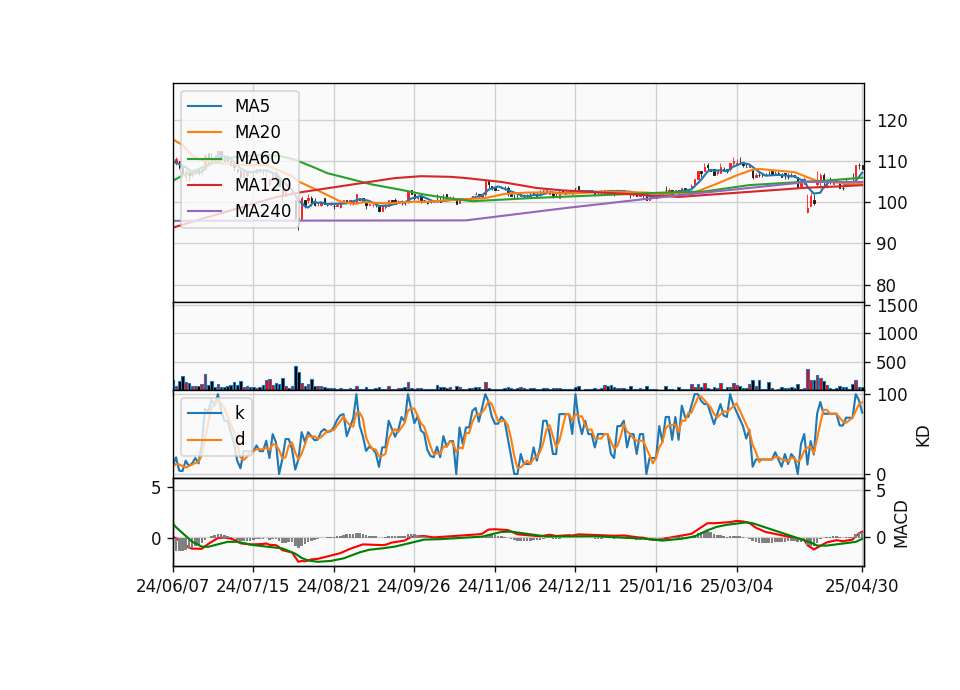
Task: Click the 24/12/11 date label
Action: point(575,586)
